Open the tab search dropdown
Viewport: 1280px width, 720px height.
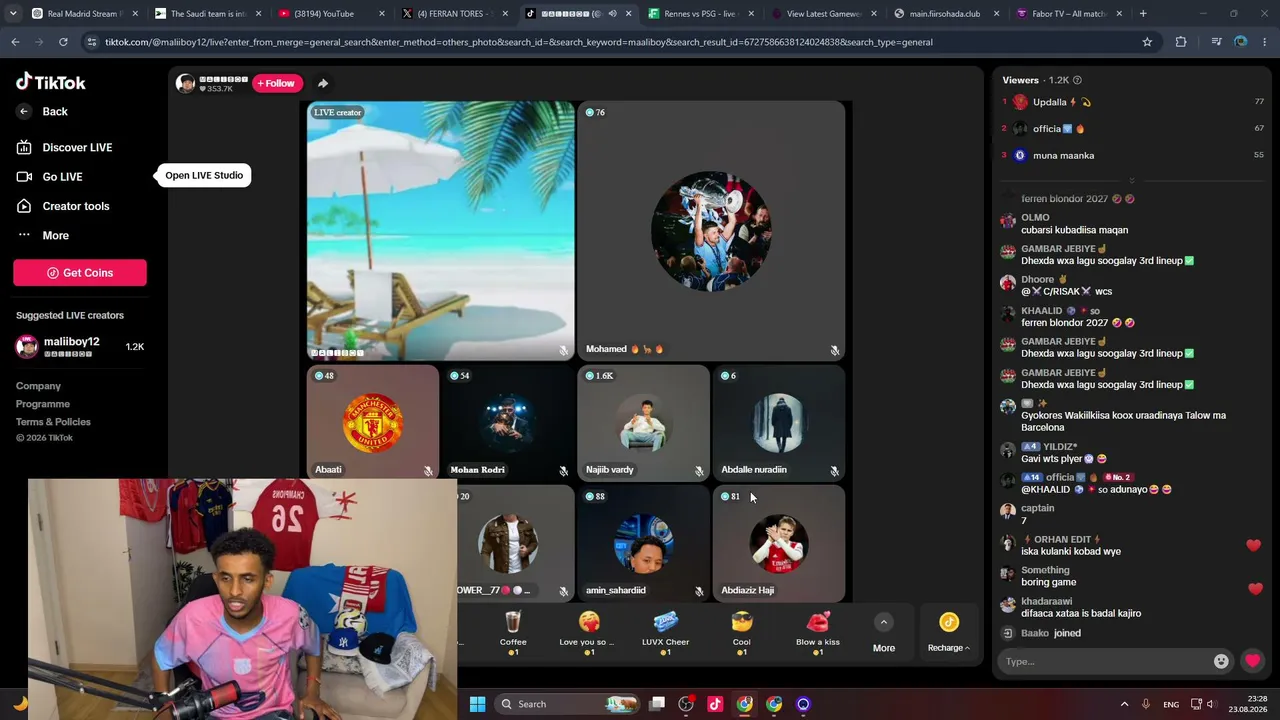tap(13, 14)
